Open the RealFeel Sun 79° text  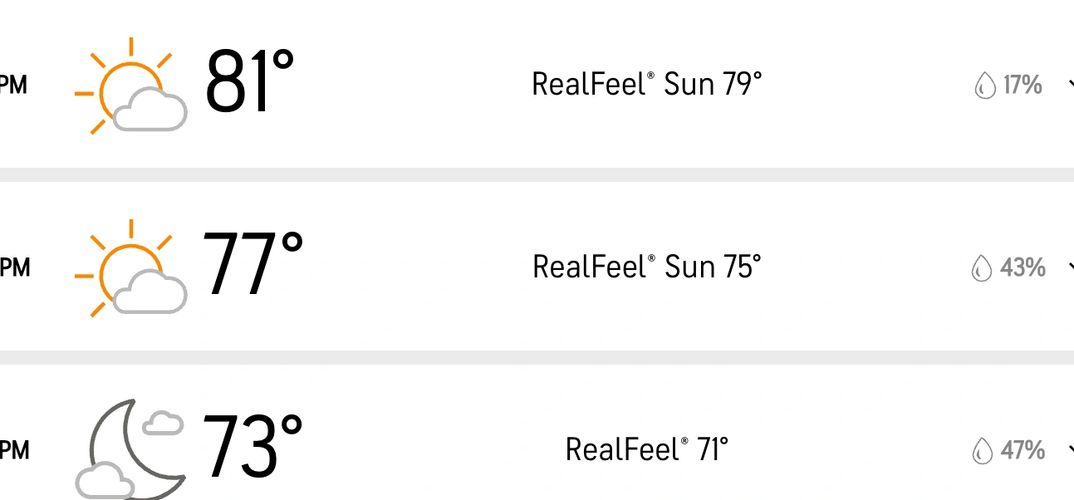(x=647, y=85)
